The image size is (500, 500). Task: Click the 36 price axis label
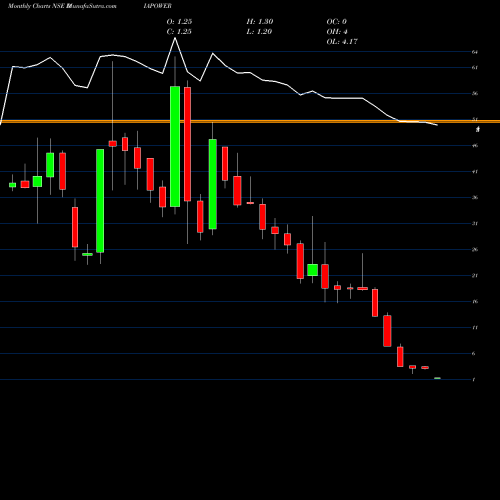pos(475,198)
